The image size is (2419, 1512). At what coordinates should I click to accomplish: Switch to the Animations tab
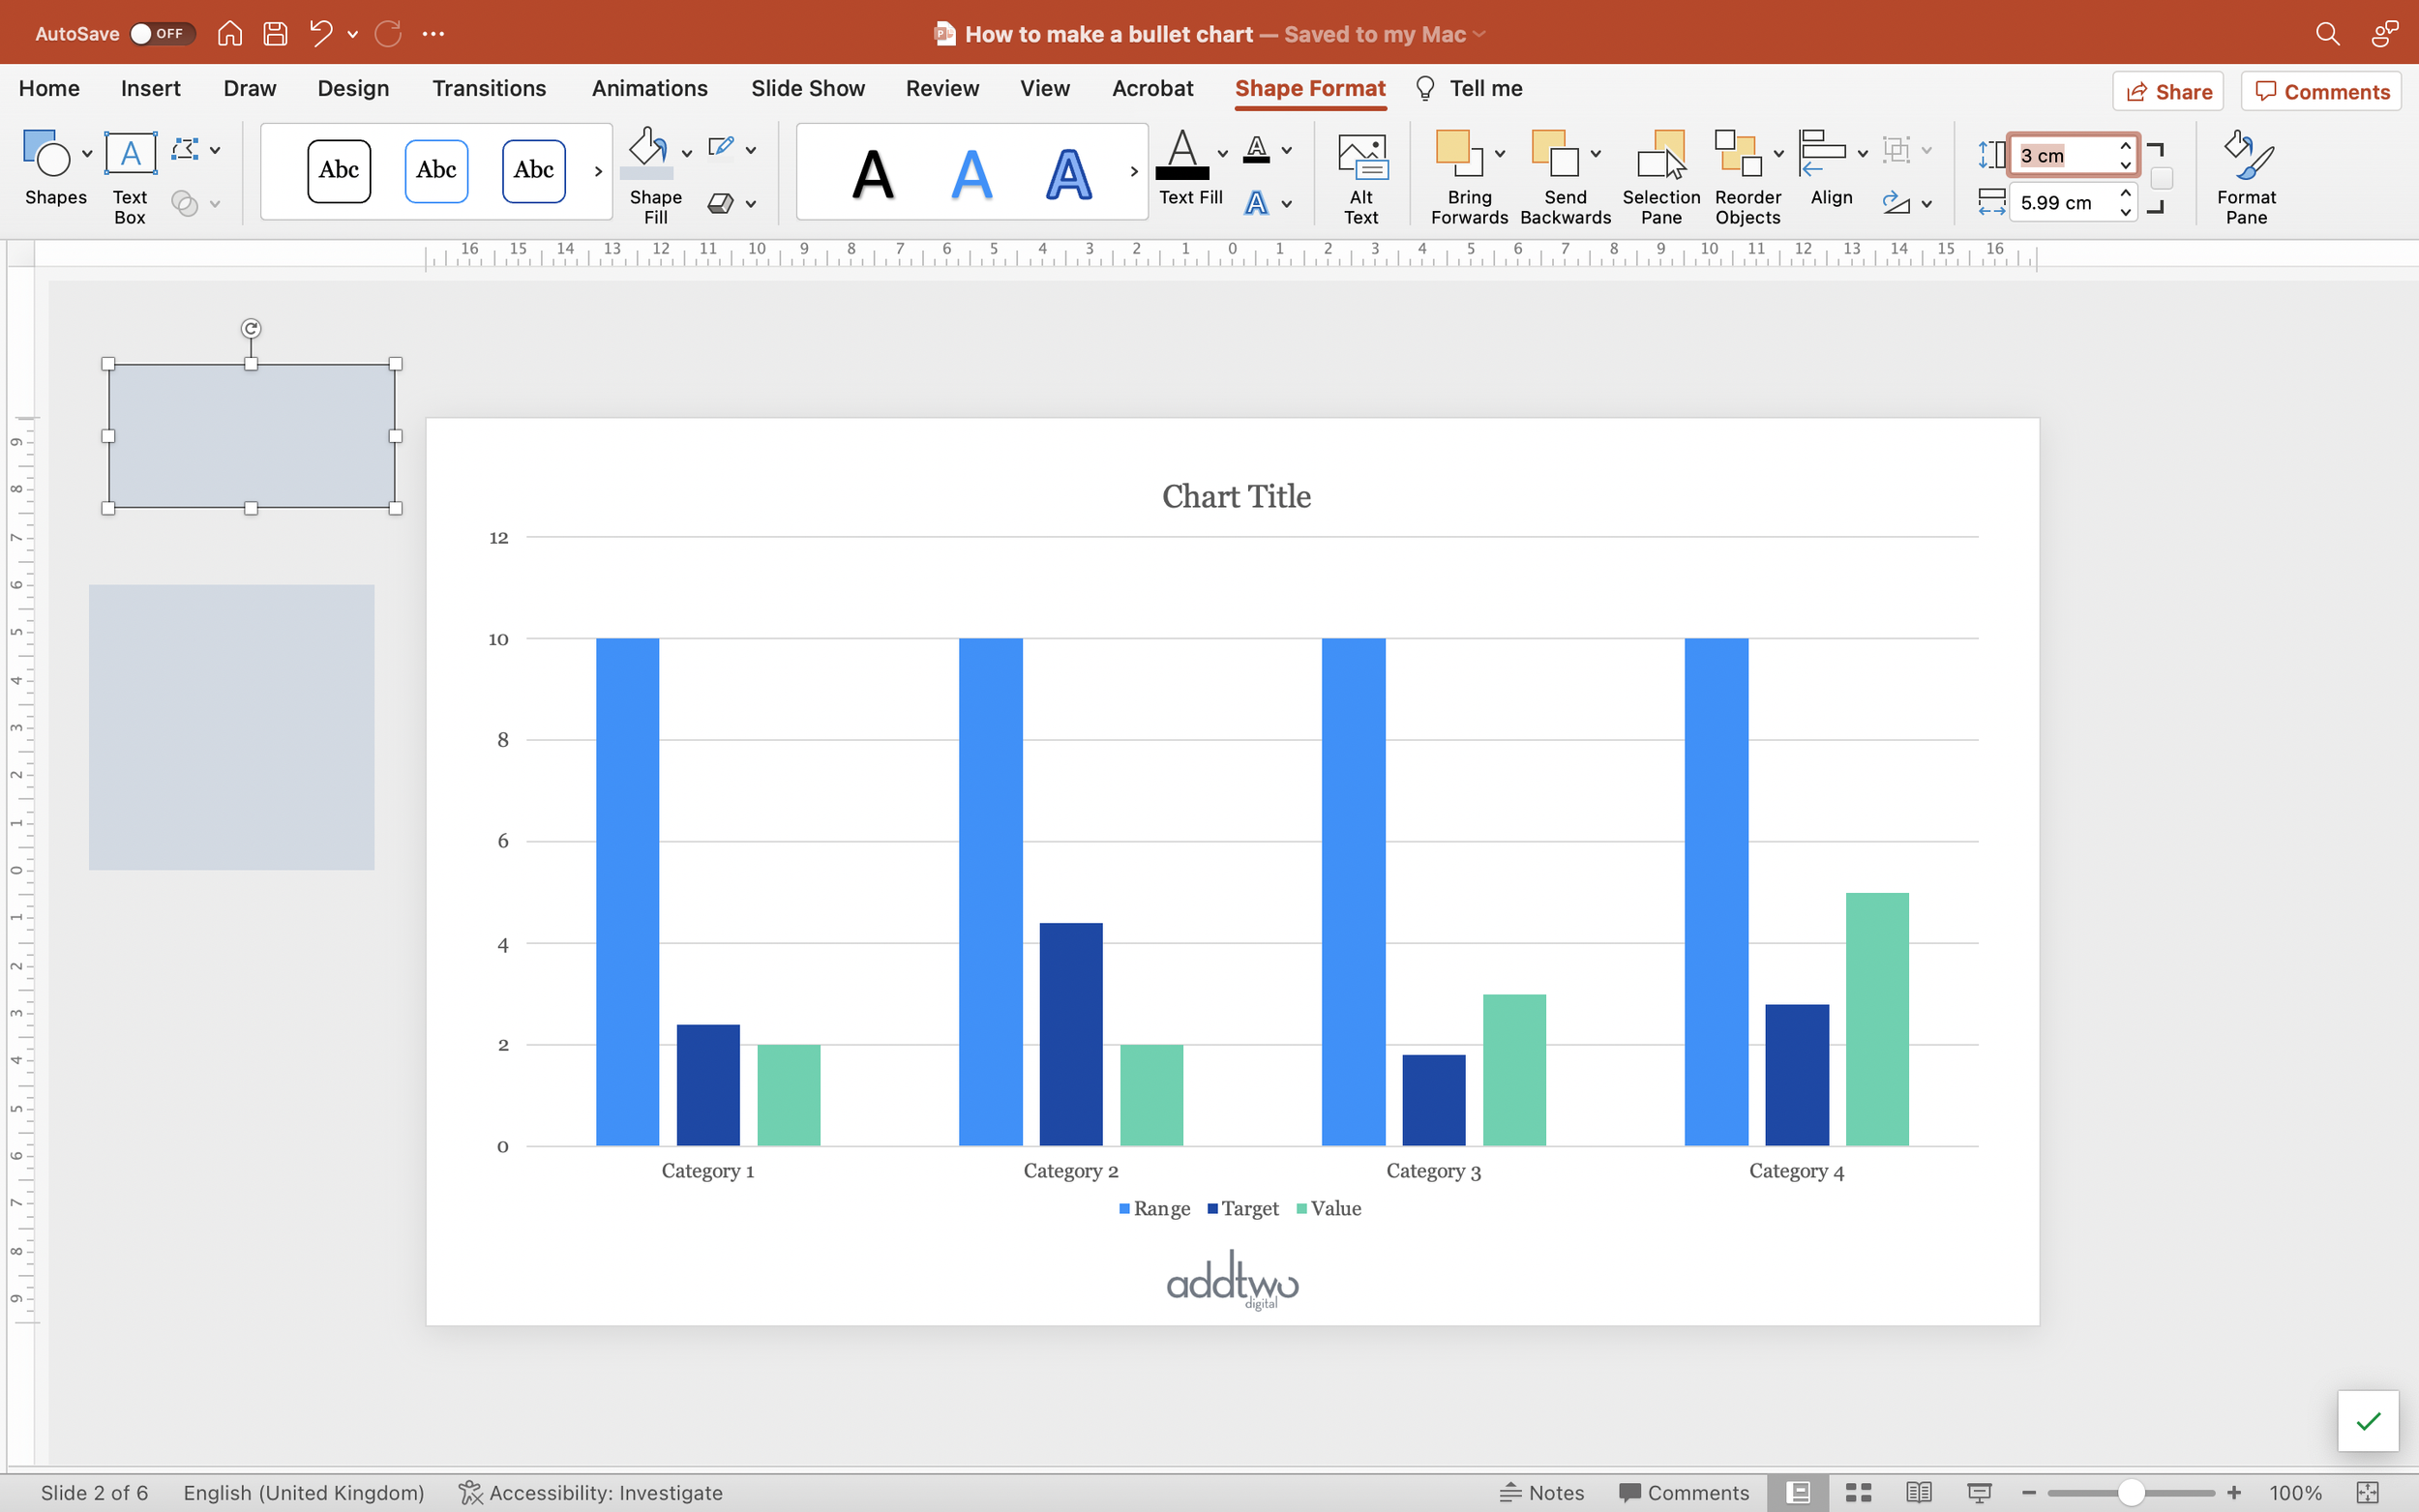pyautogui.click(x=649, y=88)
